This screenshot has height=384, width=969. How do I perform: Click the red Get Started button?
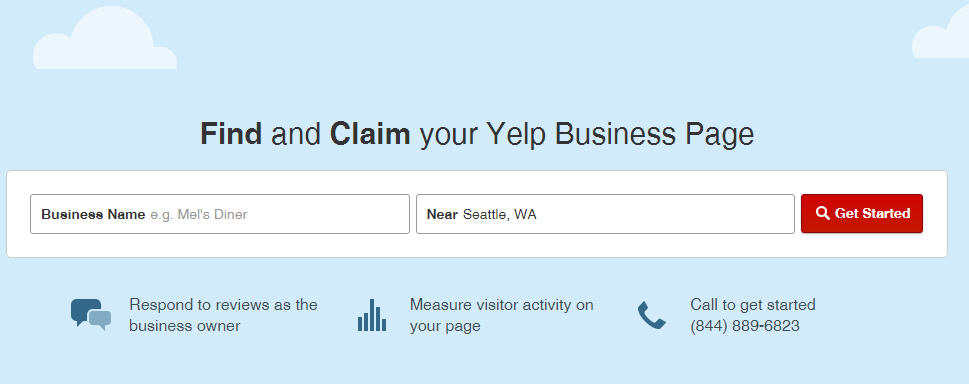[861, 213]
